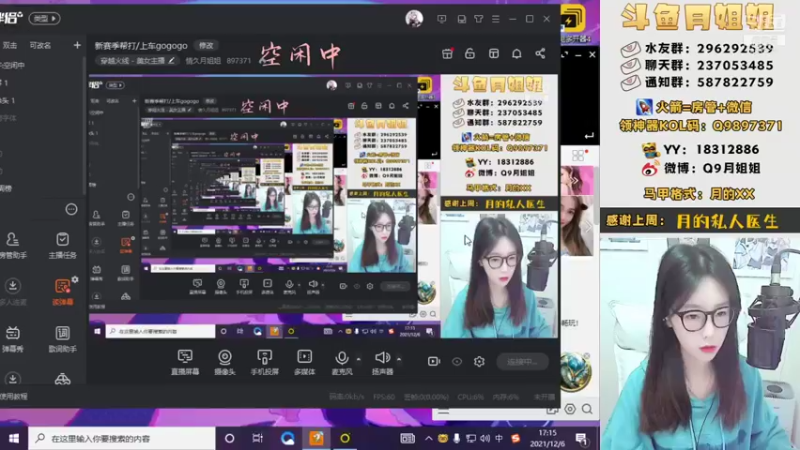The image size is (800, 450).
Task: Open the game client hexagon settings
Action: click(570, 409)
